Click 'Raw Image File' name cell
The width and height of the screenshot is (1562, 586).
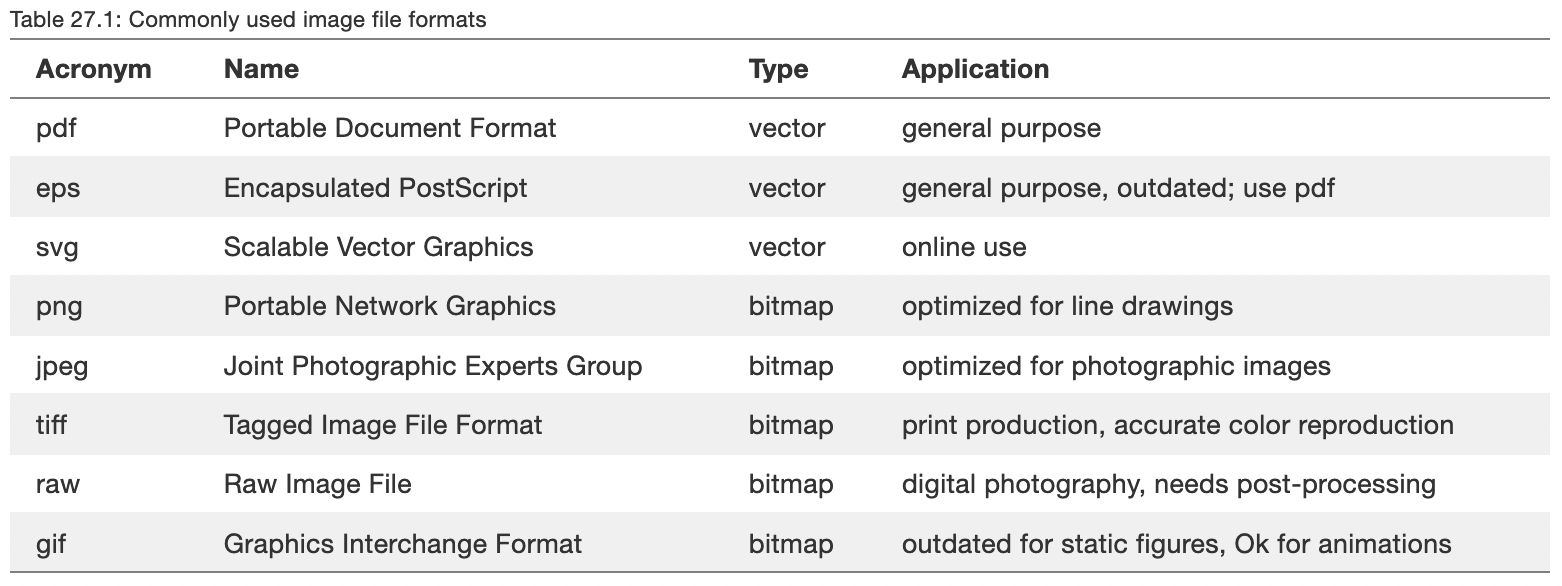317,484
